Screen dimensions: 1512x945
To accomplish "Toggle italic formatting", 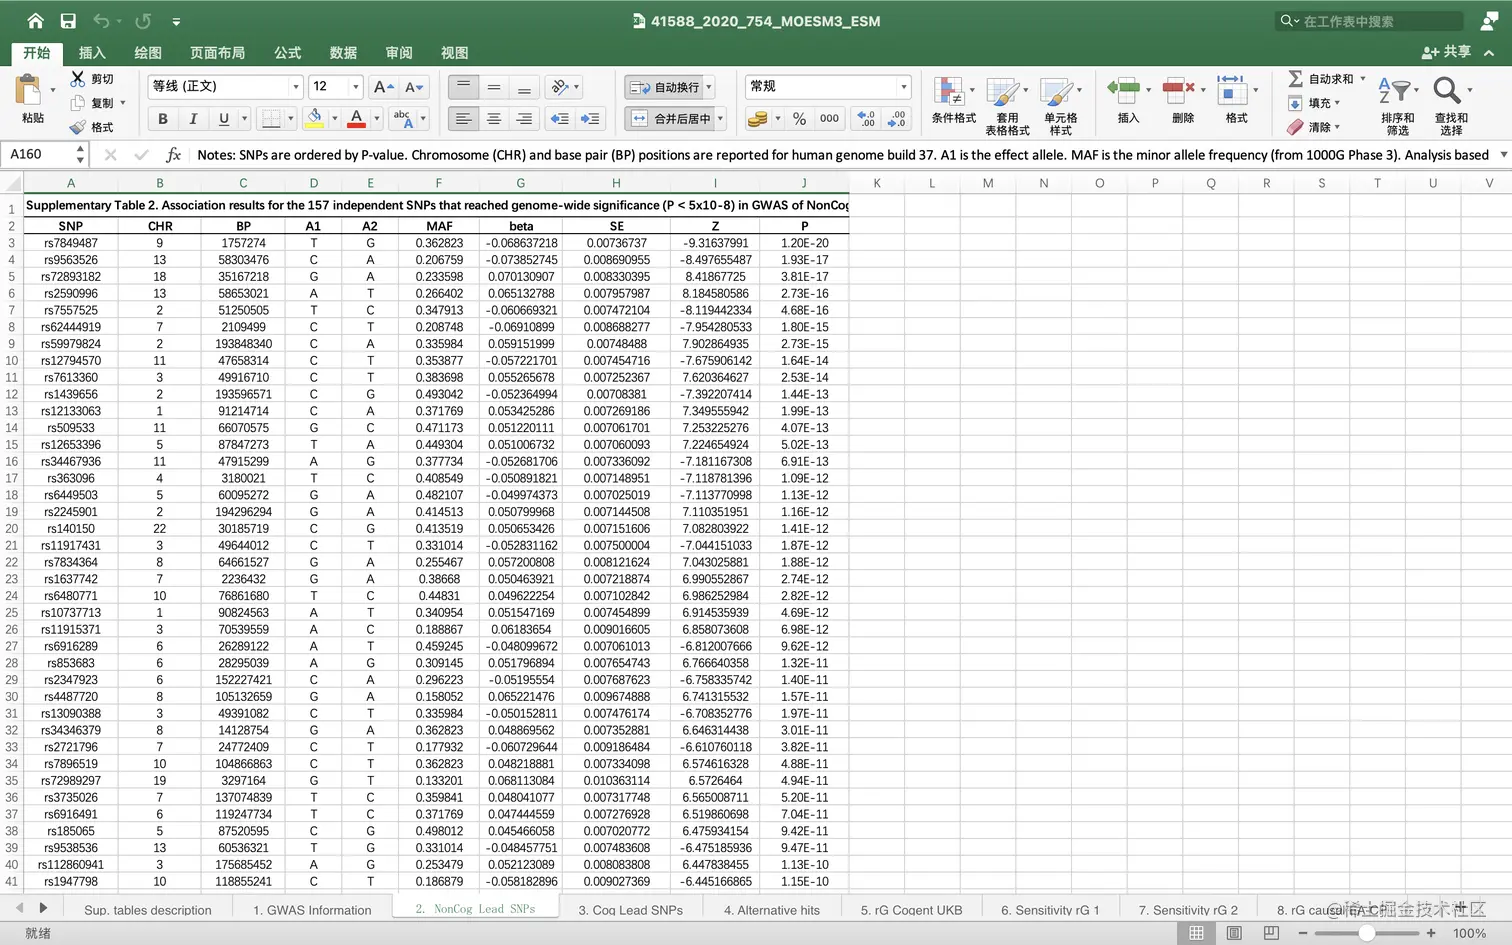I will (x=193, y=119).
